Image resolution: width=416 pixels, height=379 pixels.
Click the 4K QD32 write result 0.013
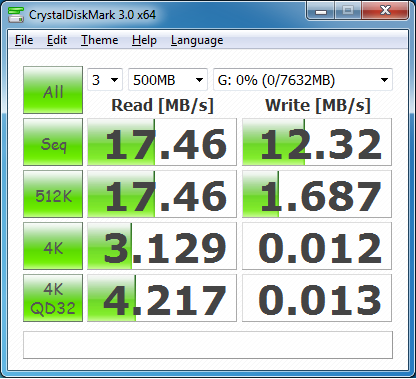(x=317, y=298)
